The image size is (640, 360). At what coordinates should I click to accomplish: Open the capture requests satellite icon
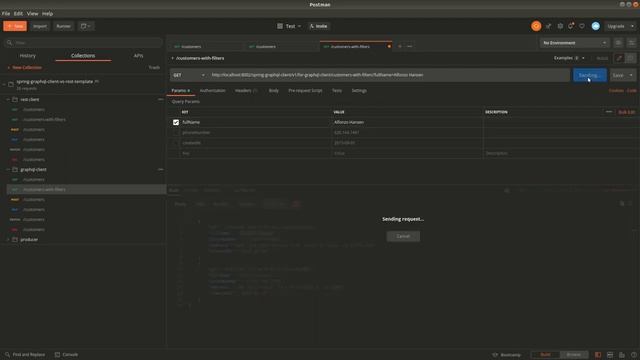coord(548,26)
